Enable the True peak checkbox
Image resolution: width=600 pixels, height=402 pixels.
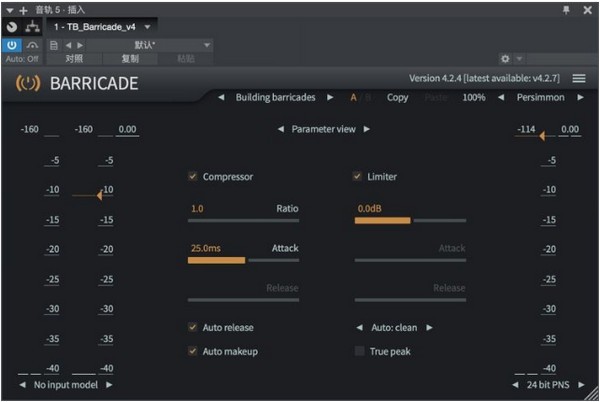(x=360, y=351)
